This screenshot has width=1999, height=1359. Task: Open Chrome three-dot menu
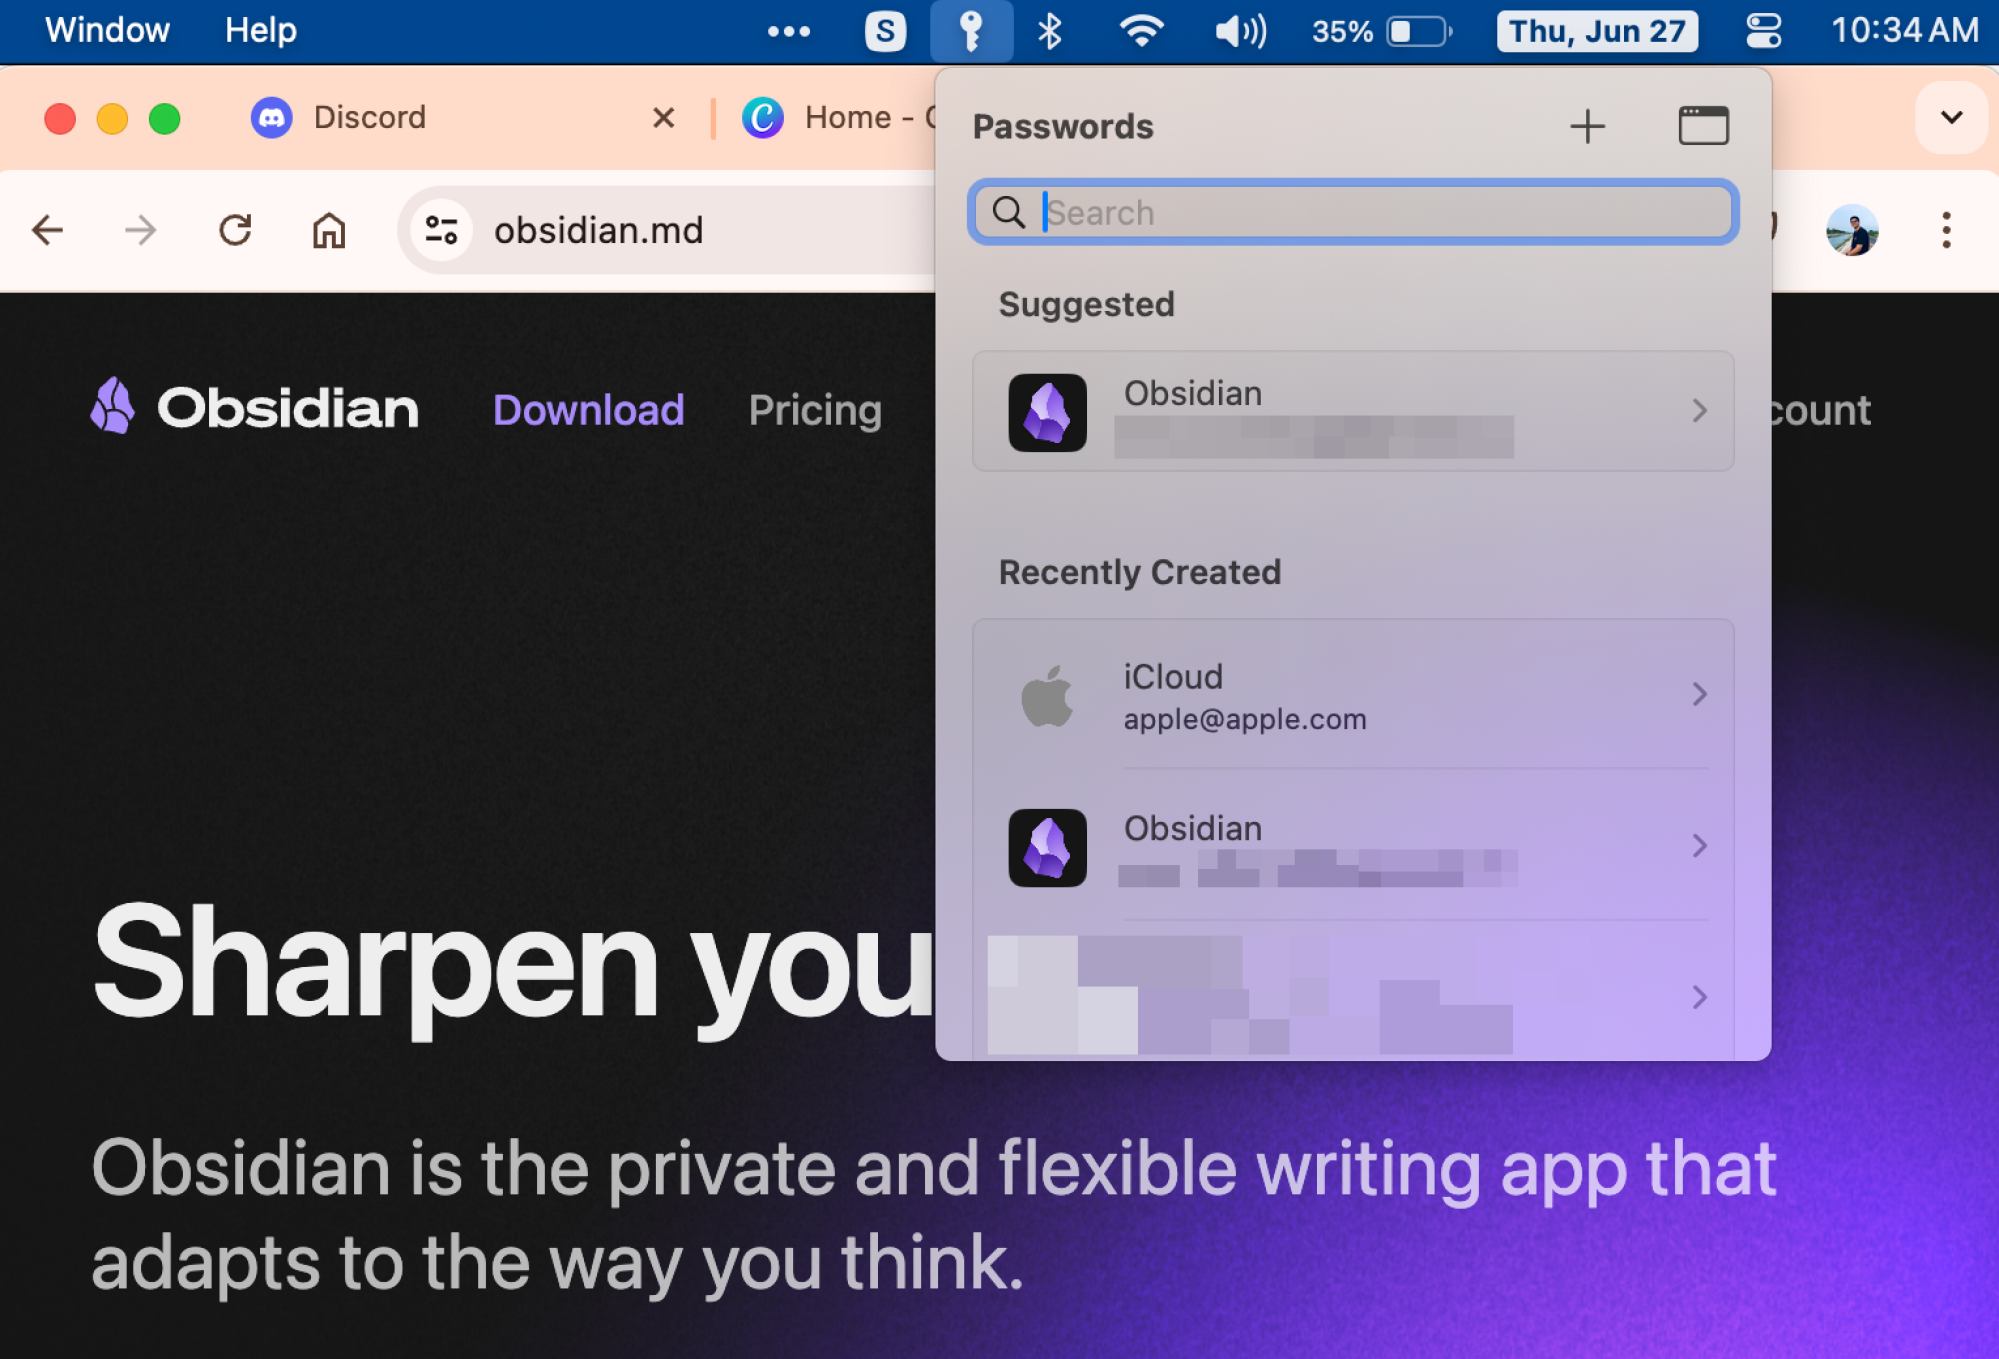(x=1945, y=231)
